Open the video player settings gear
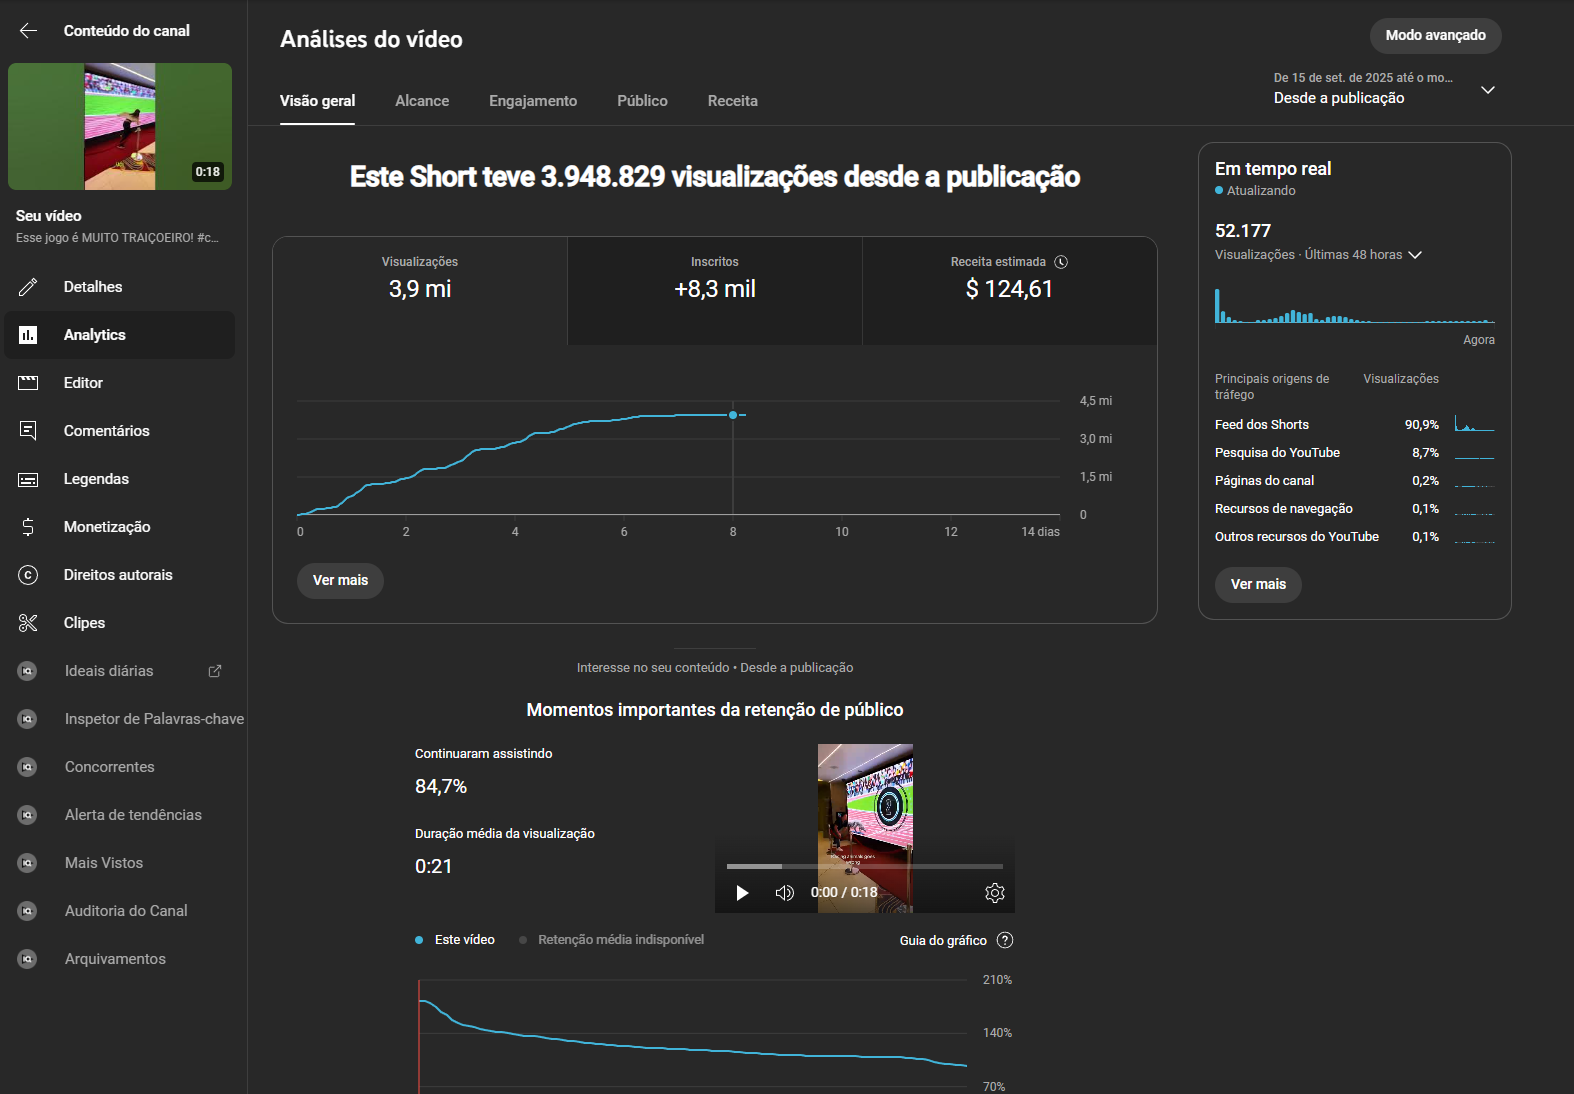The image size is (1574, 1094). tap(994, 893)
